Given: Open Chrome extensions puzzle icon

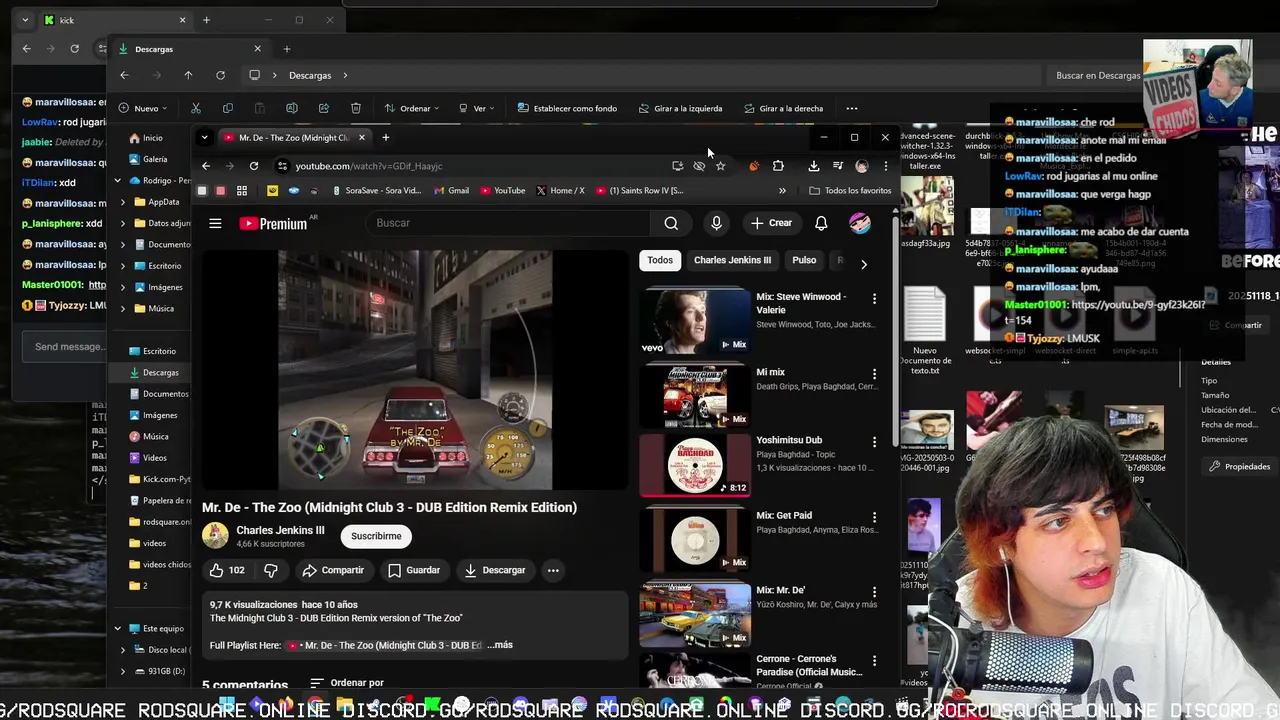Looking at the screenshot, I should click(778, 166).
